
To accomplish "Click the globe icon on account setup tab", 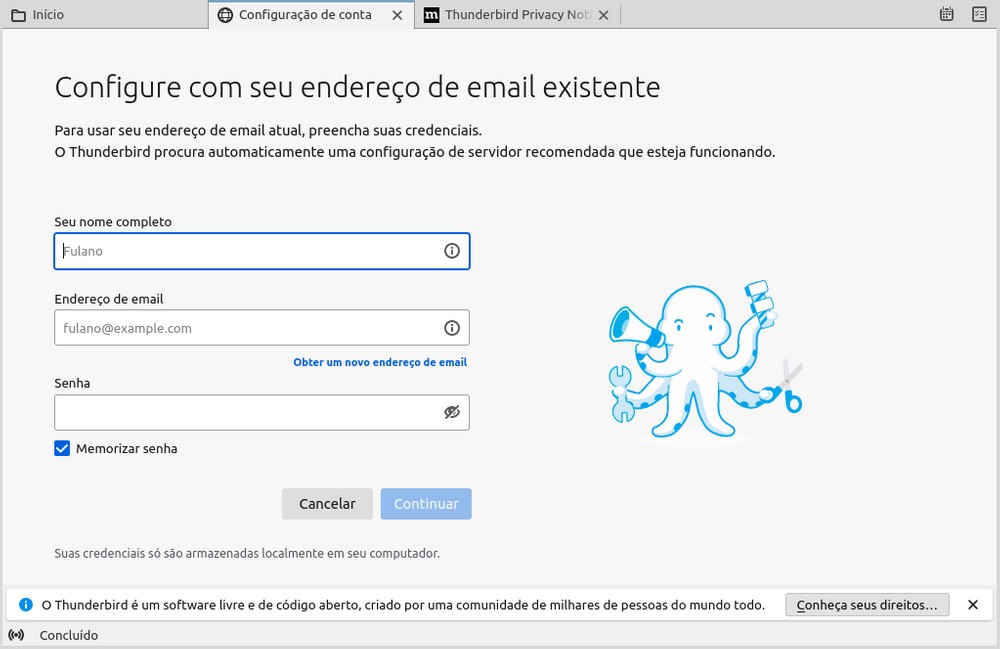I will click(x=224, y=15).
